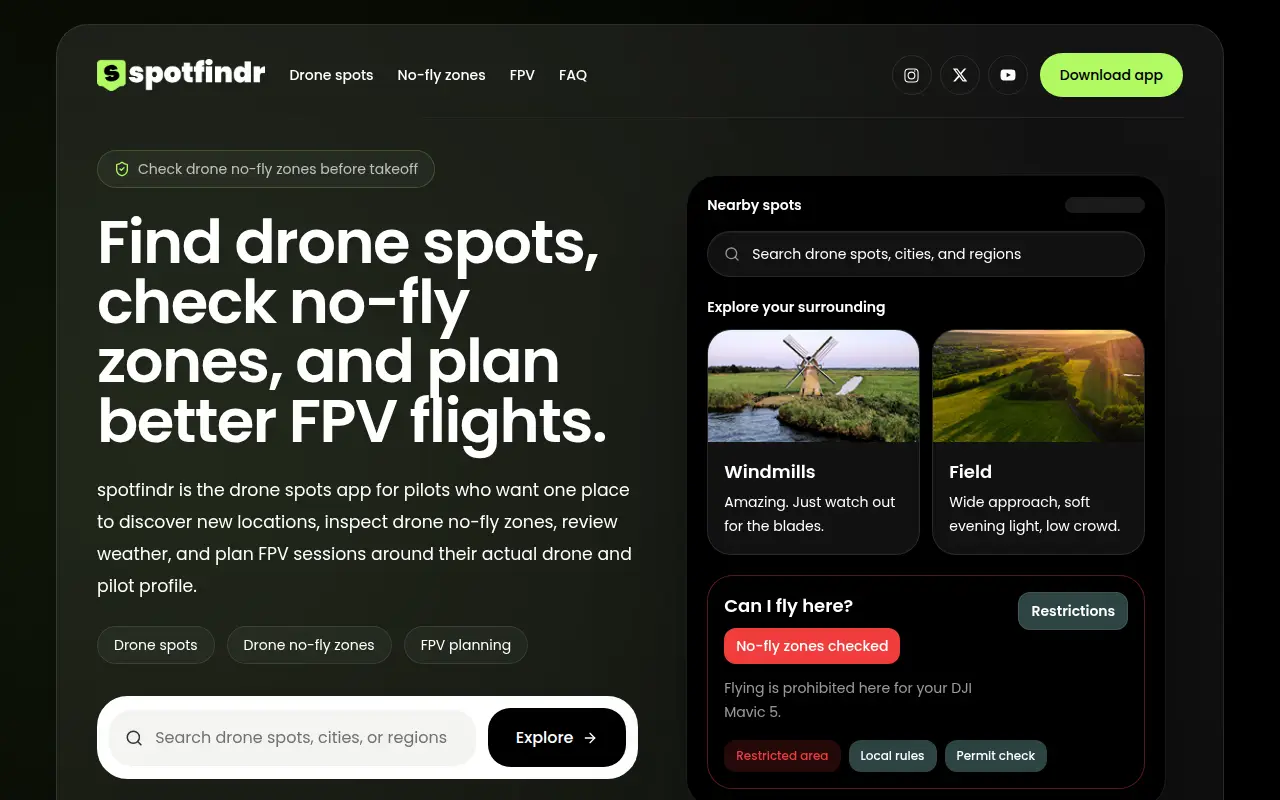Click the 'Amazing. Just watch out' description

810,514
